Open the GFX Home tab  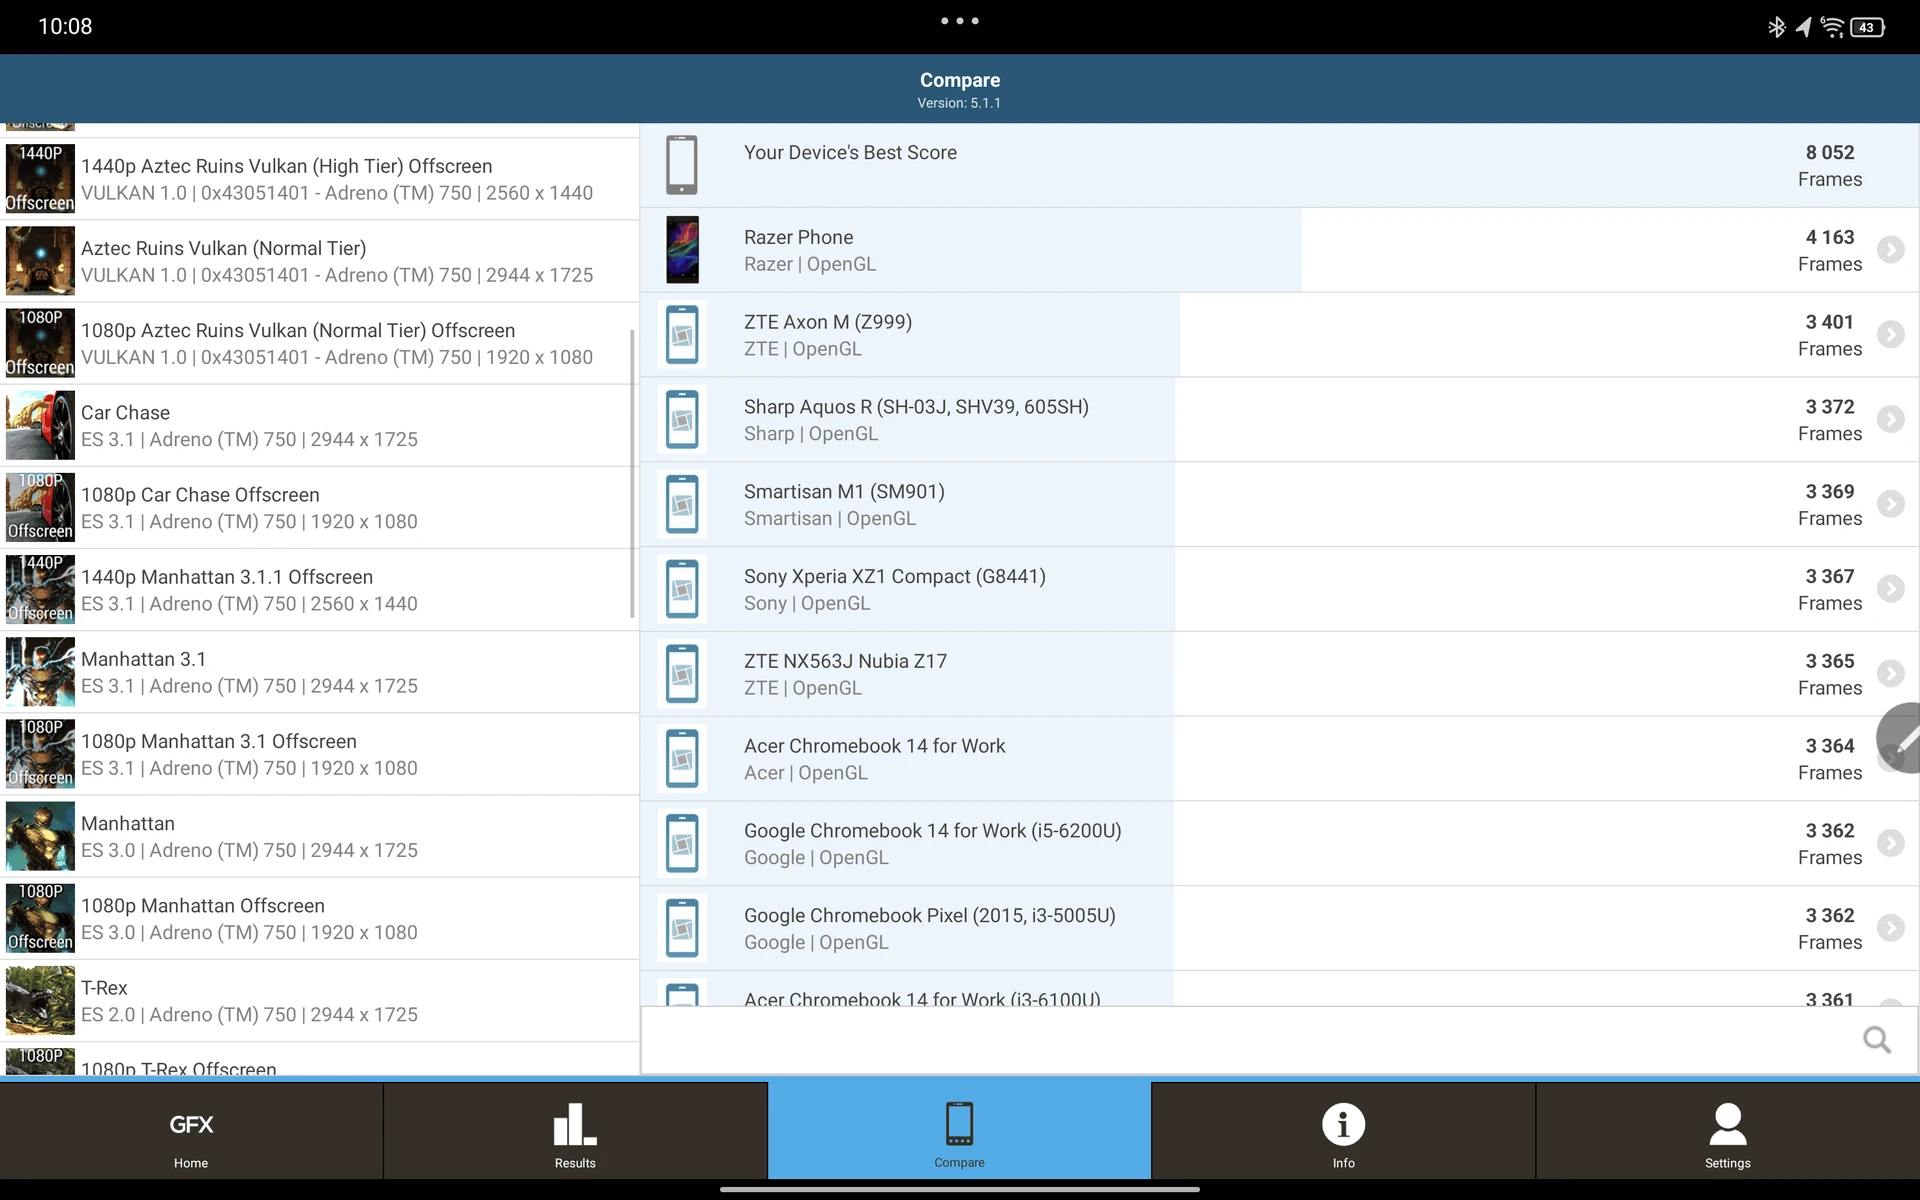pyautogui.click(x=191, y=1131)
